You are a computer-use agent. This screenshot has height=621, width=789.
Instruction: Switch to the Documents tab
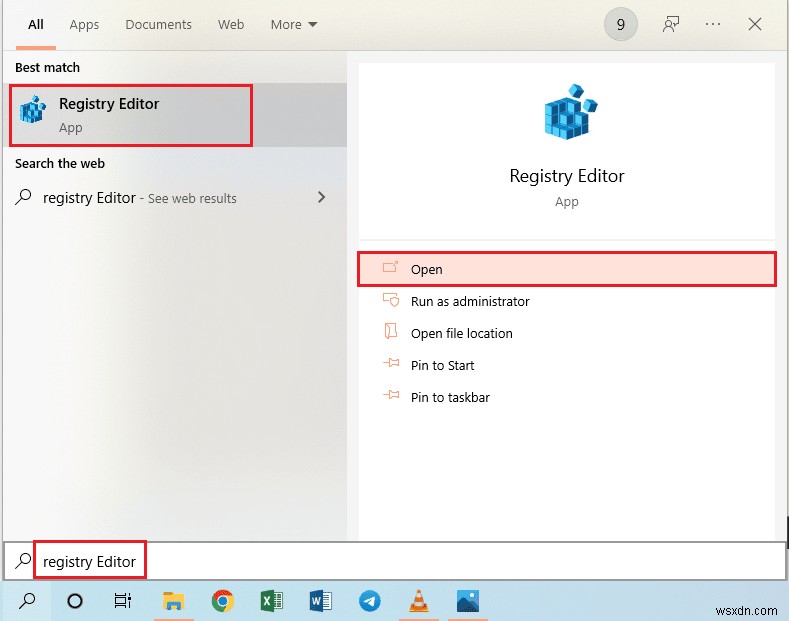[159, 25]
